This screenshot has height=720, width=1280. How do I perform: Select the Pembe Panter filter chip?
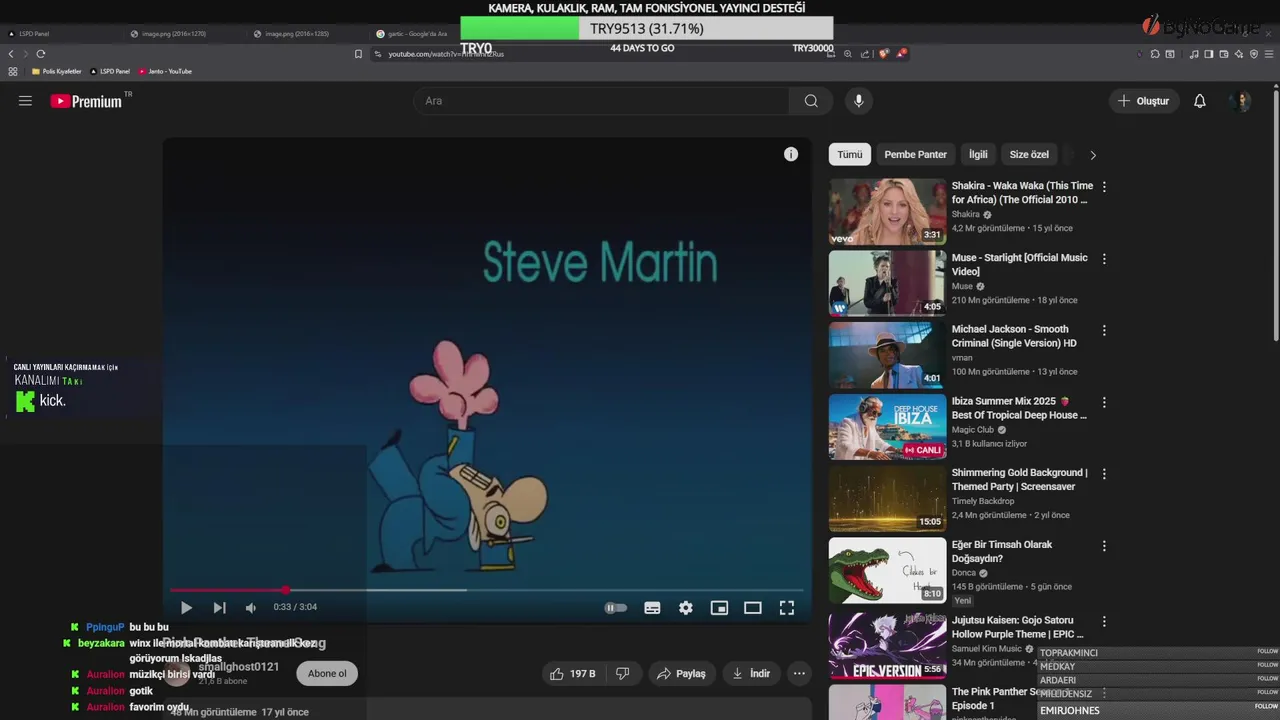click(x=915, y=155)
